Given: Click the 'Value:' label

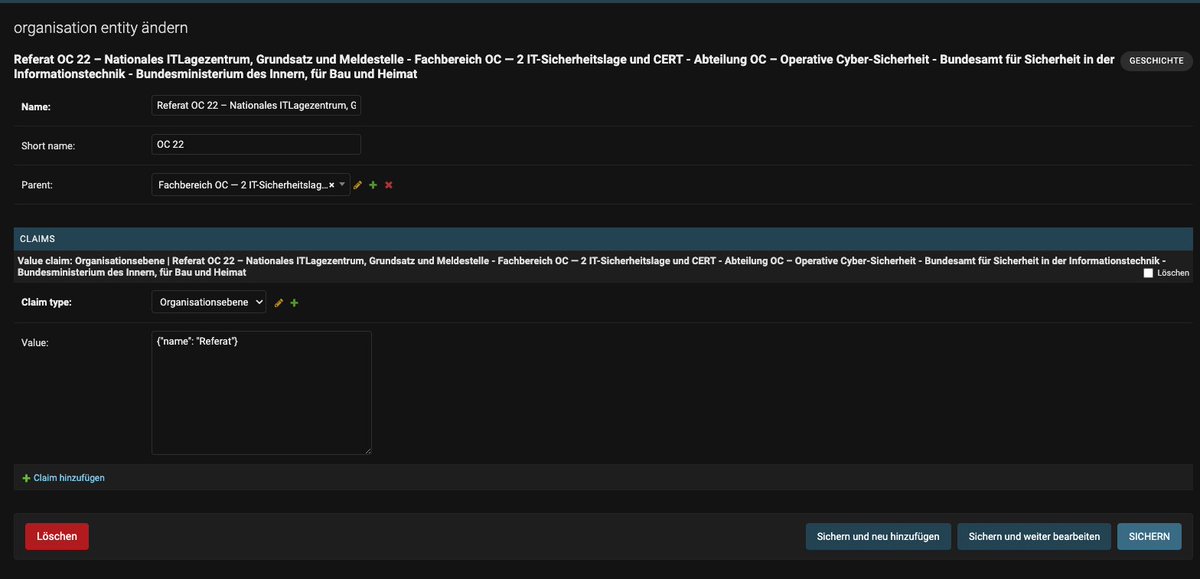Looking at the screenshot, I should 35,342.
